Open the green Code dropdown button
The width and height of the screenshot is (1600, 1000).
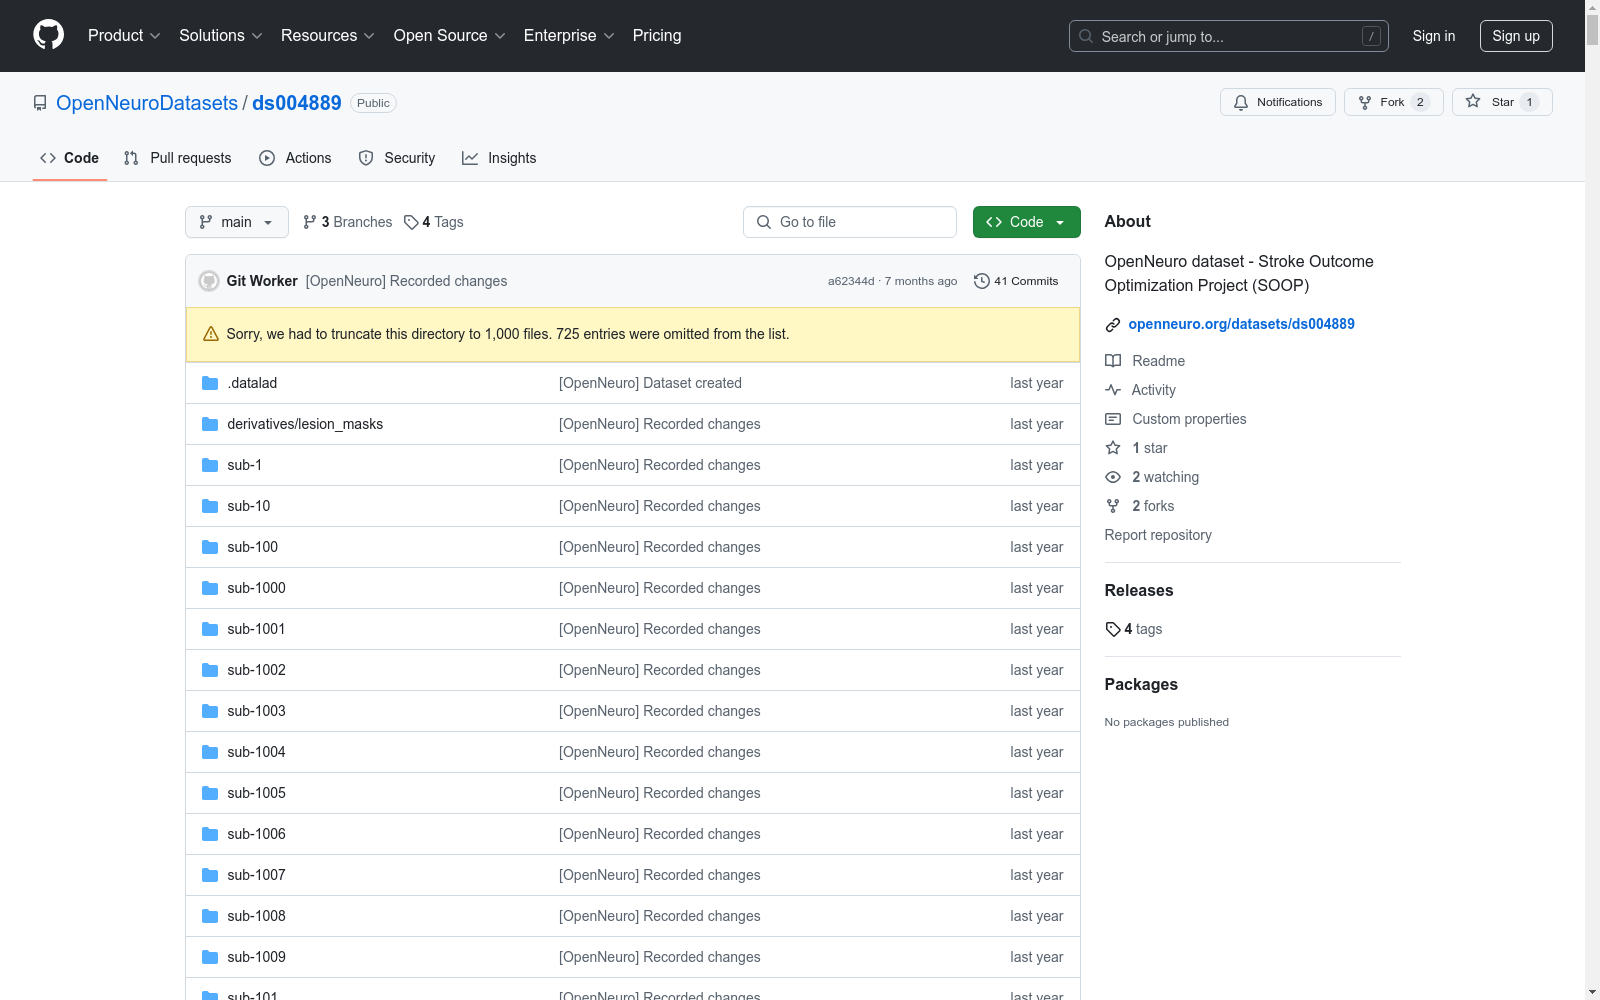pos(1026,222)
